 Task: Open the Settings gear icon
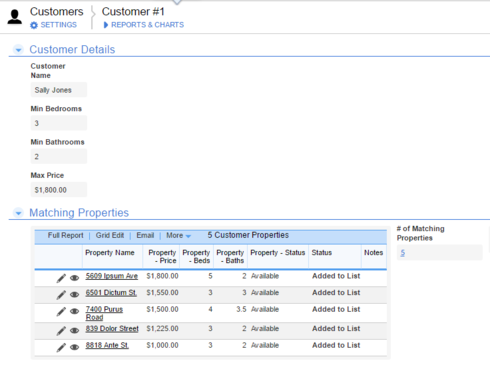click(x=34, y=25)
